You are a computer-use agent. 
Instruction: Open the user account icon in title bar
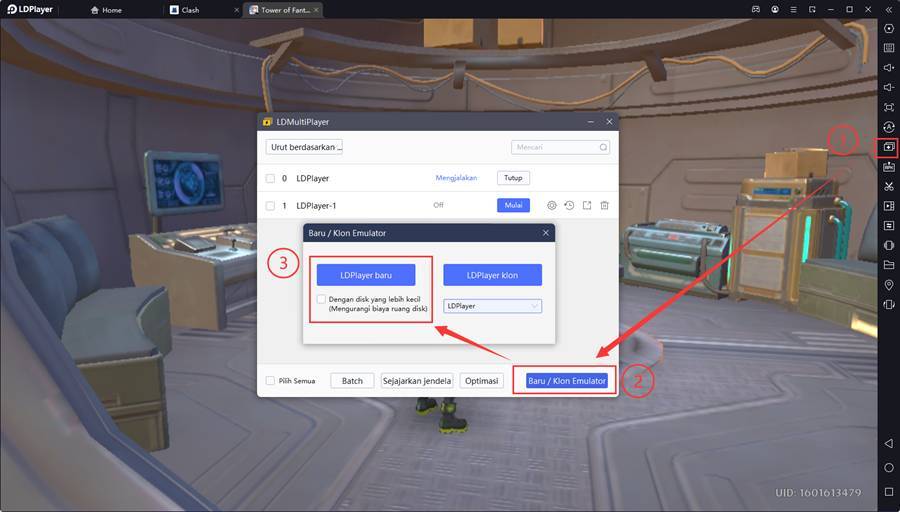[x=775, y=10]
